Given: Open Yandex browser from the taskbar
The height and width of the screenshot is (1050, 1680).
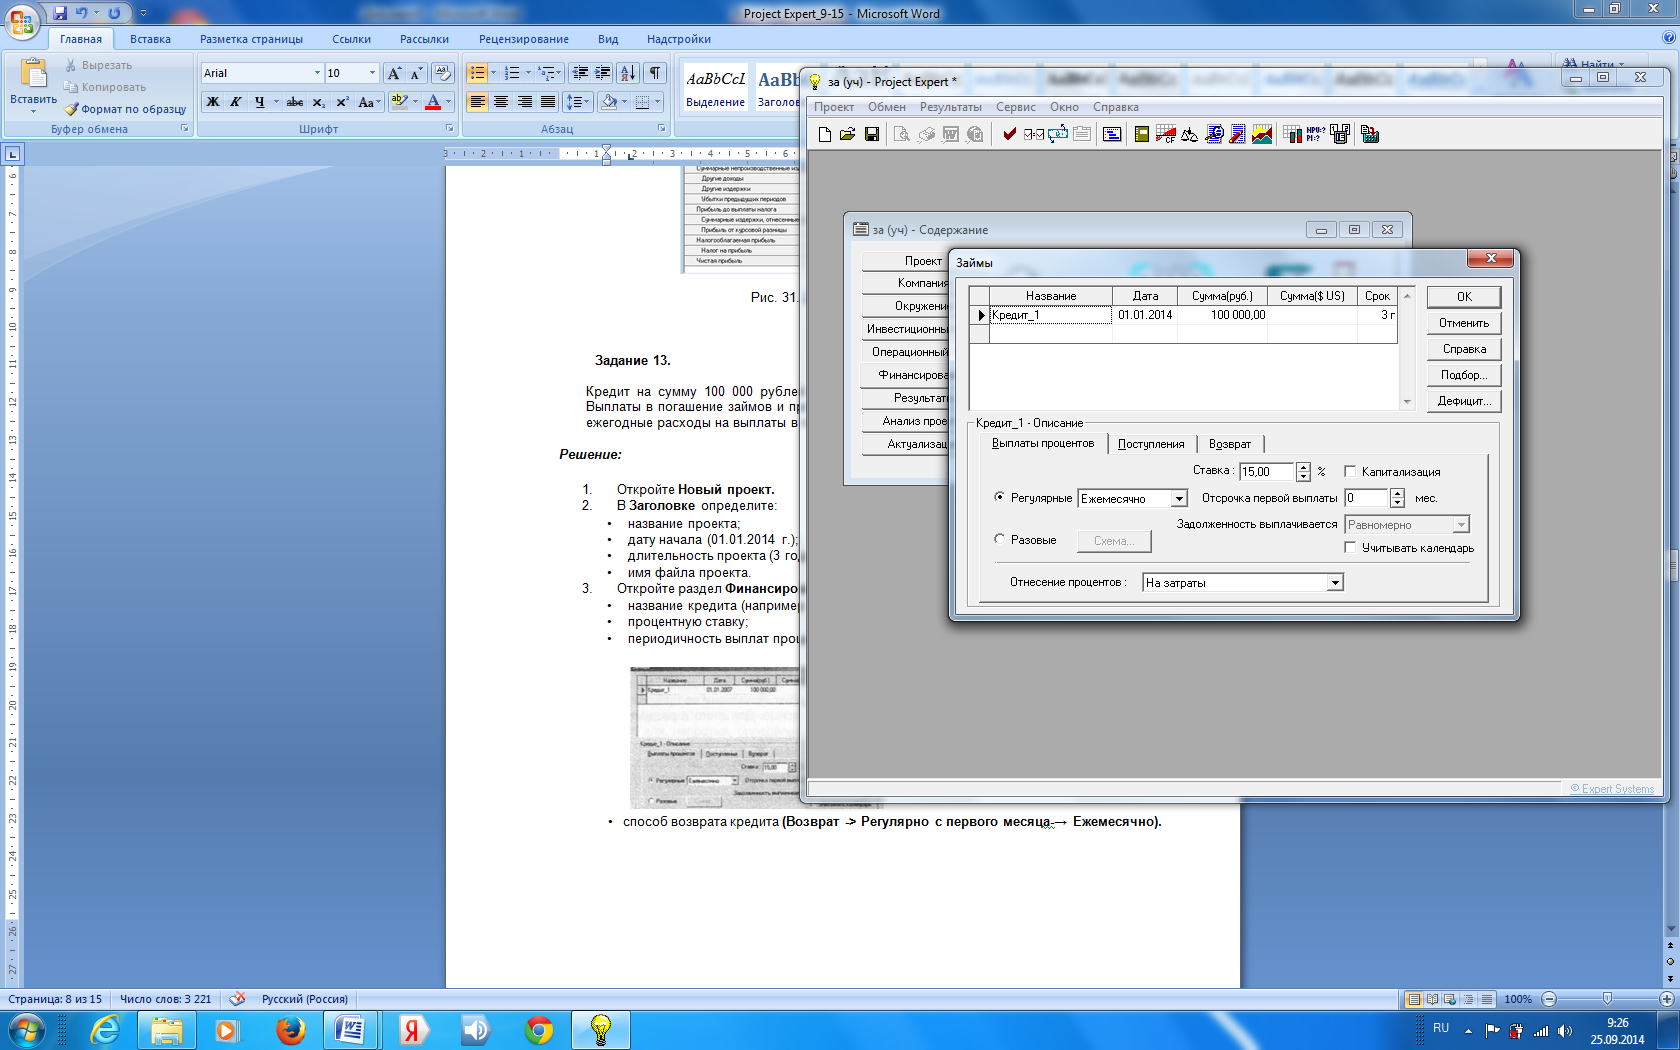Looking at the screenshot, I should click(x=413, y=1029).
